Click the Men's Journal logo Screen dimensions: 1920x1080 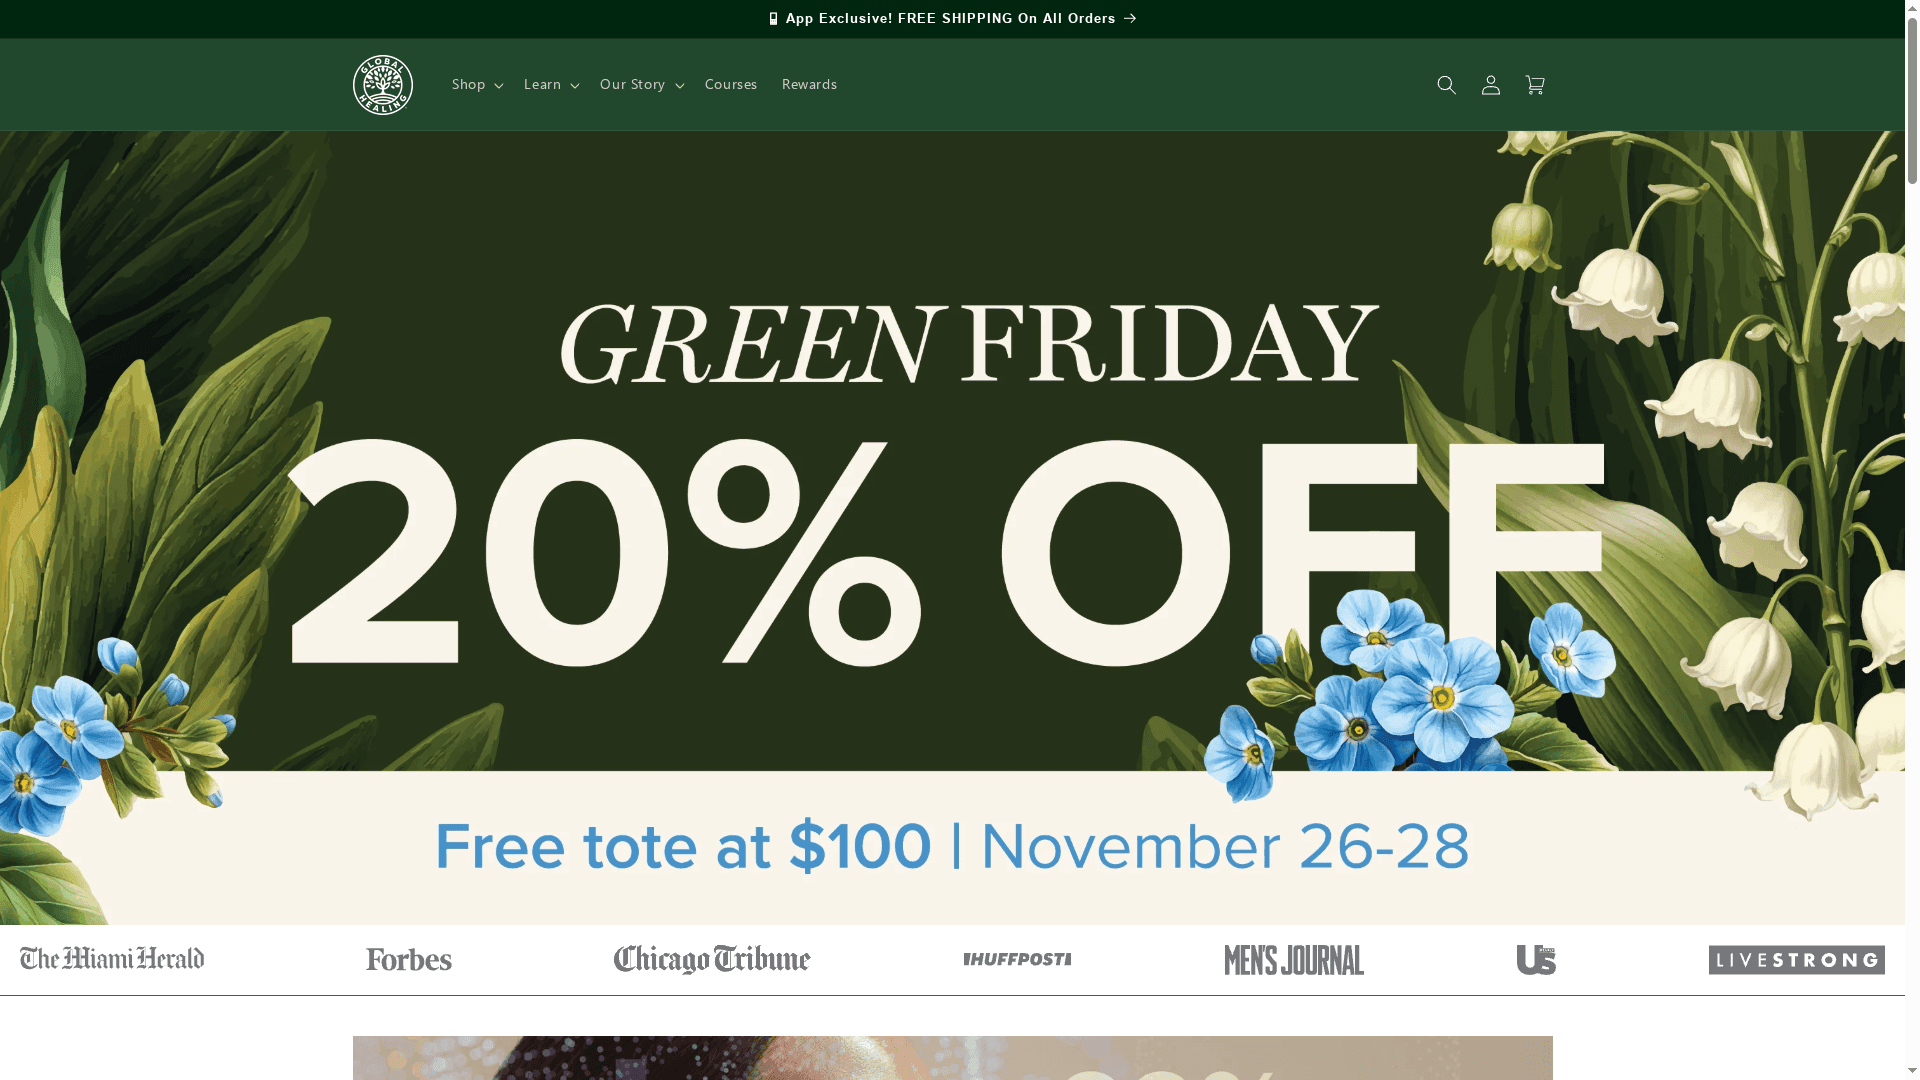(x=1294, y=960)
